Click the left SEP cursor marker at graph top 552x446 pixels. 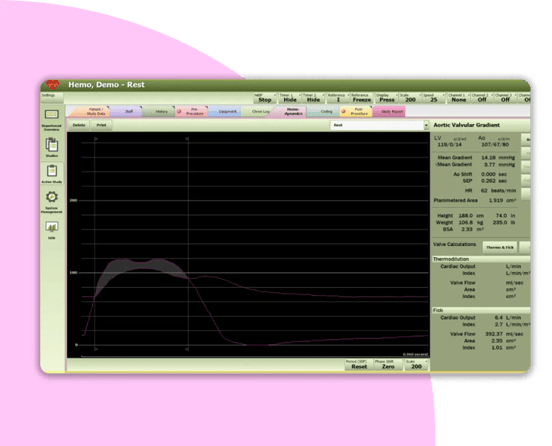[x=96, y=139]
